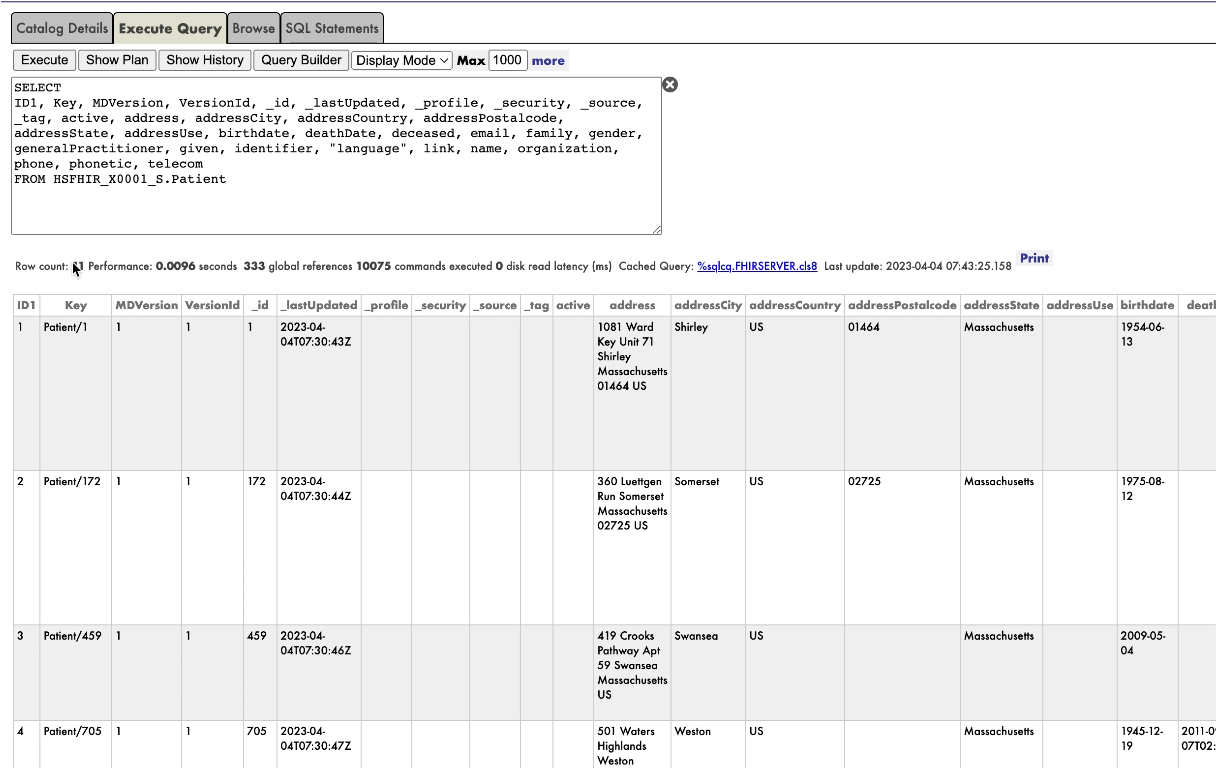The height and width of the screenshot is (768, 1216).
Task: Open the %sqlcq.FHIRSERVER.cls8 cached query link
Action: coord(757,267)
